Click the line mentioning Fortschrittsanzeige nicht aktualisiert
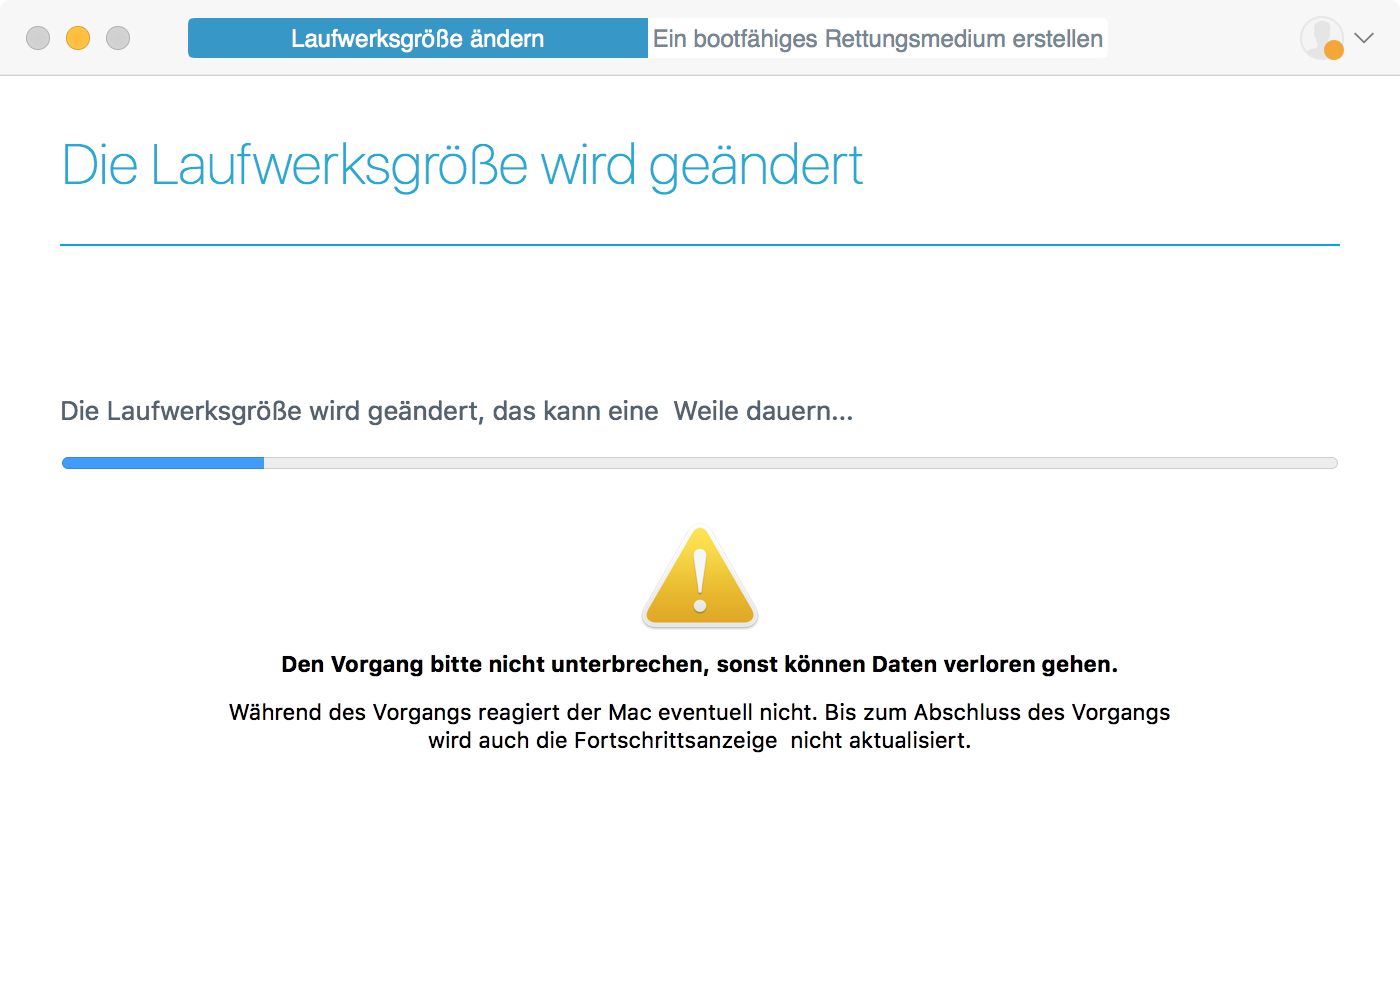Image resolution: width=1400 pixels, height=1000 pixels. 699,740
